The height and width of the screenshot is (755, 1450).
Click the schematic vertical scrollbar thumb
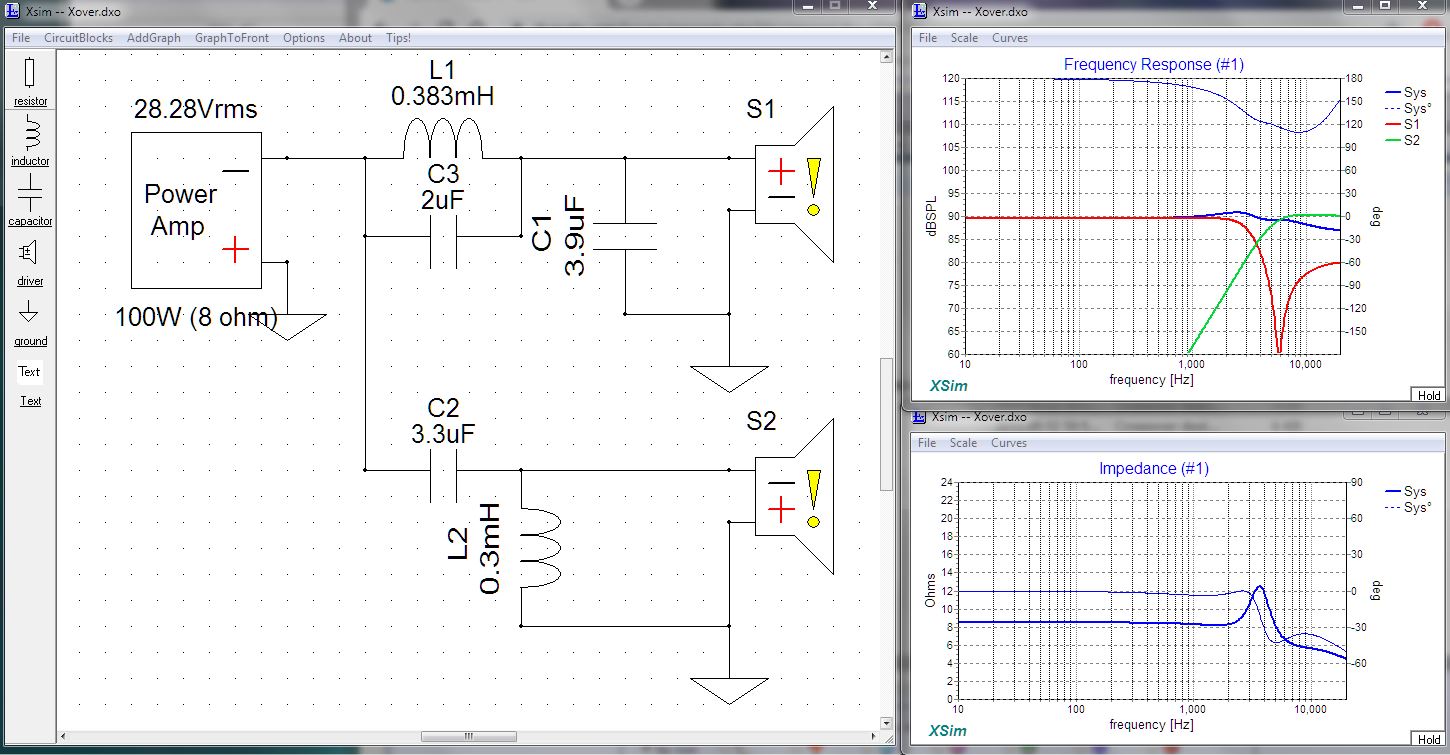pyautogui.click(x=886, y=424)
